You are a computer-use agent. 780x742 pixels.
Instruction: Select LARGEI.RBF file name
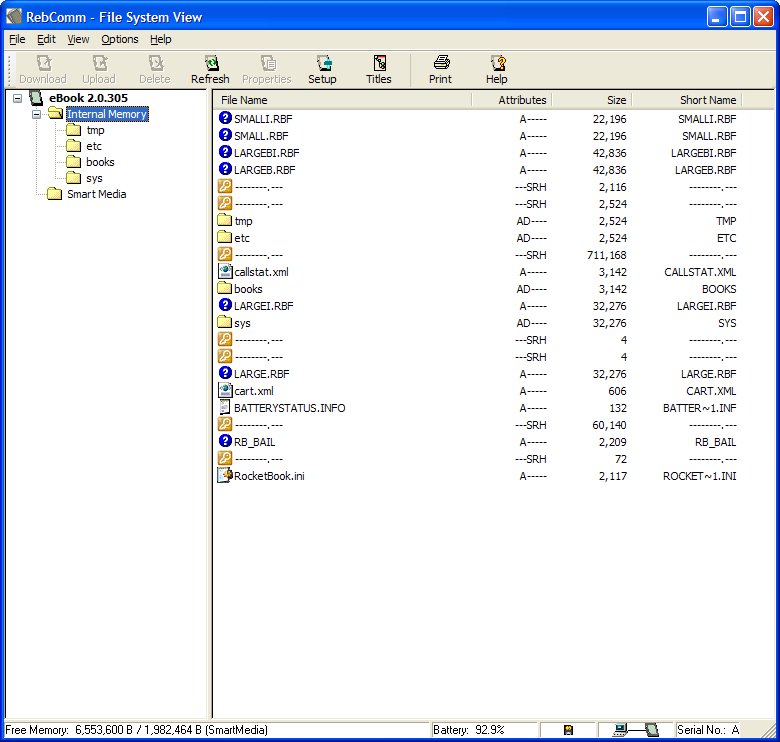[x=264, y=306]
